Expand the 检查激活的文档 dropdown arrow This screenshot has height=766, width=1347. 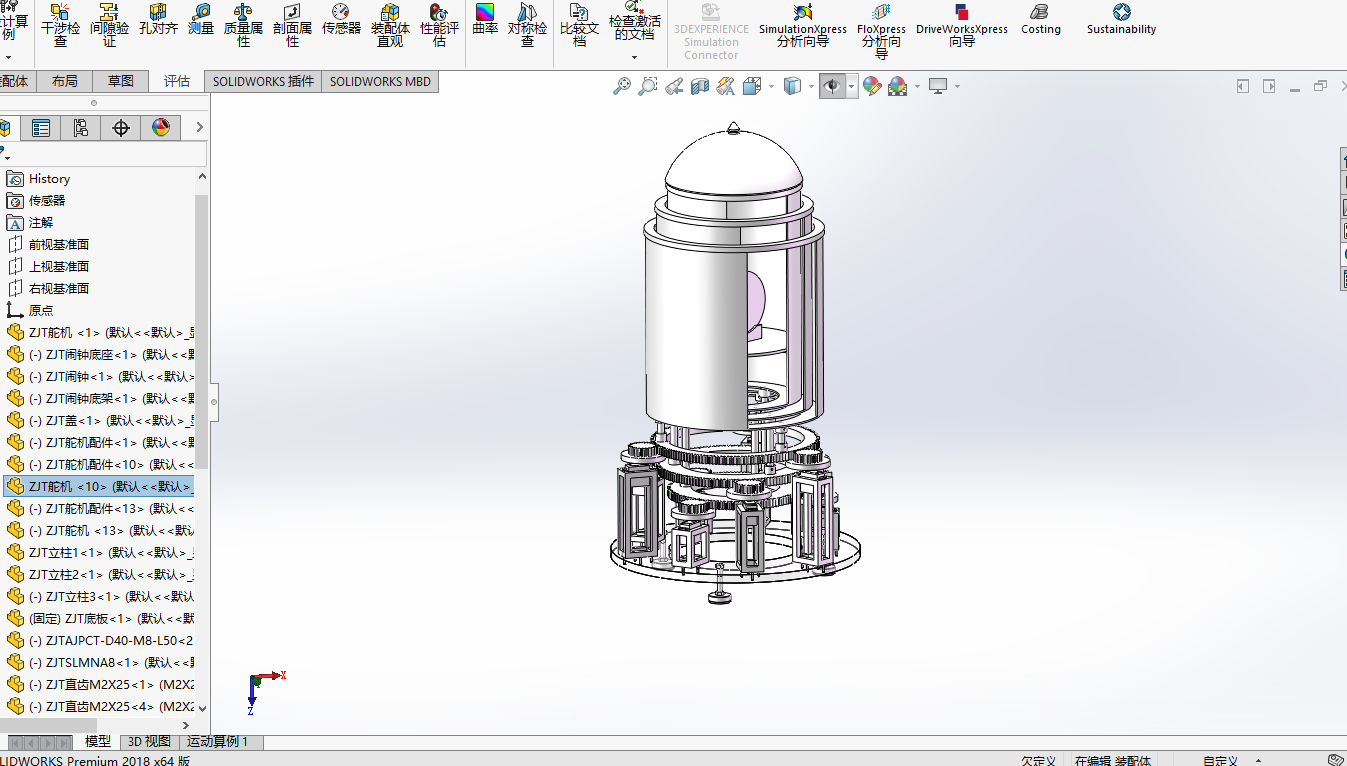[634, 57]
